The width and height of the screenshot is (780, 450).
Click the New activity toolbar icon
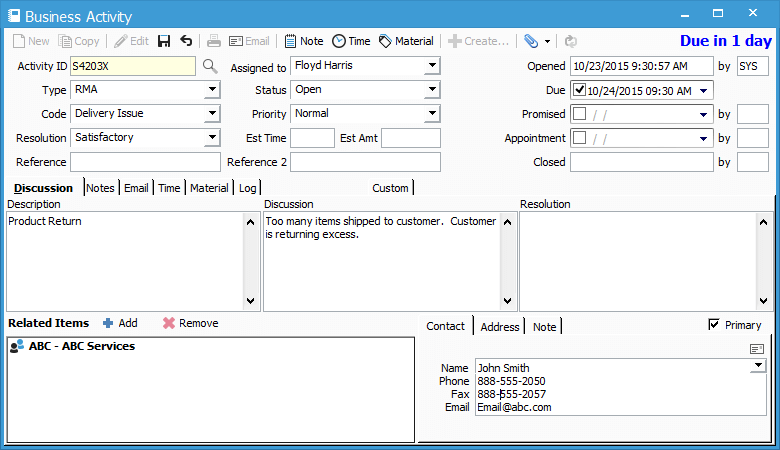19,41
